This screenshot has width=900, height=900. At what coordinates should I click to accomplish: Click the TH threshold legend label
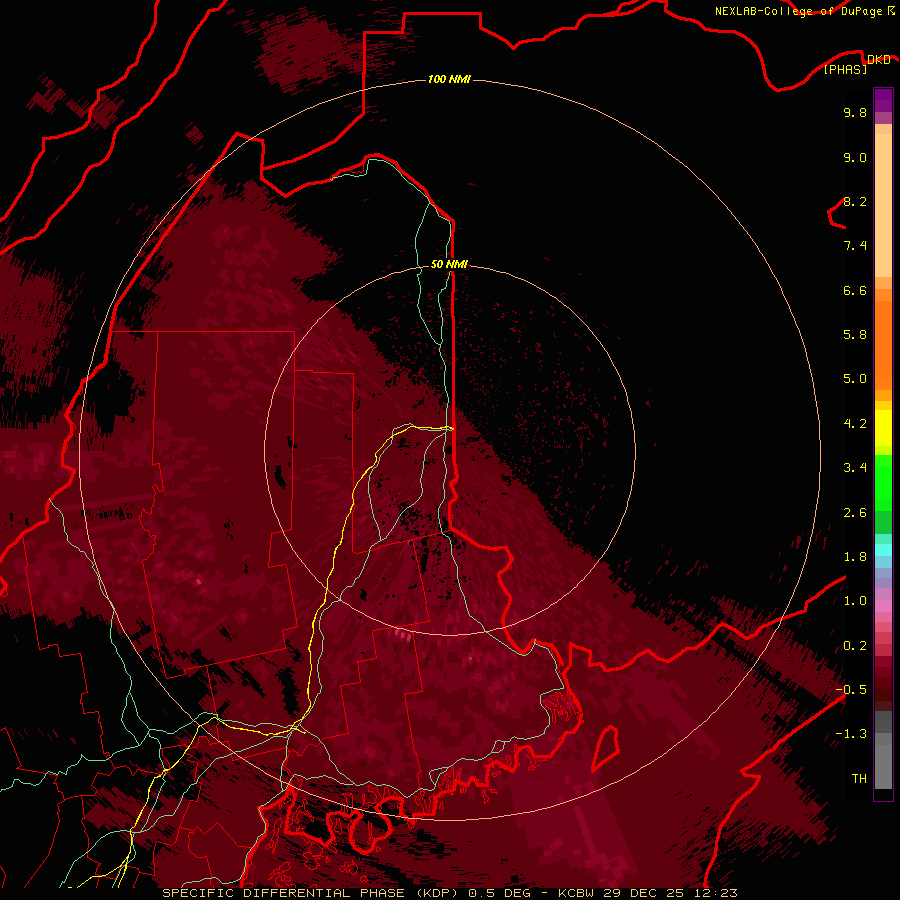click(859, 779)
